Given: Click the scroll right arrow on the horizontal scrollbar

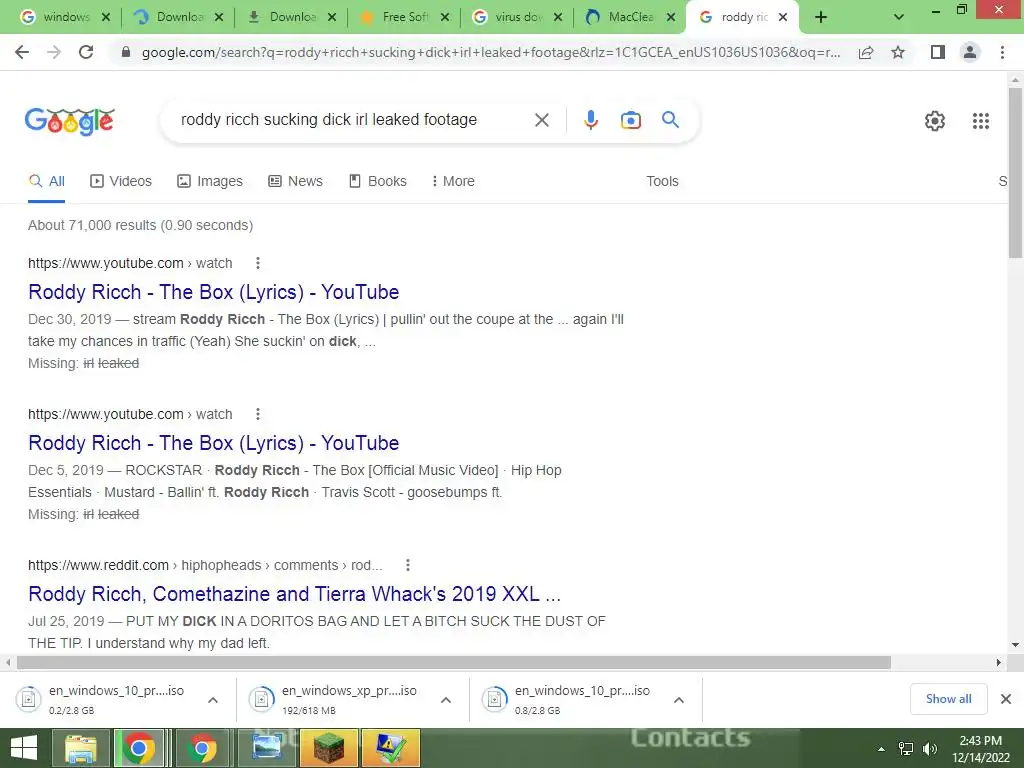Looking at the screenshot, I should click(x=999, y=663).
